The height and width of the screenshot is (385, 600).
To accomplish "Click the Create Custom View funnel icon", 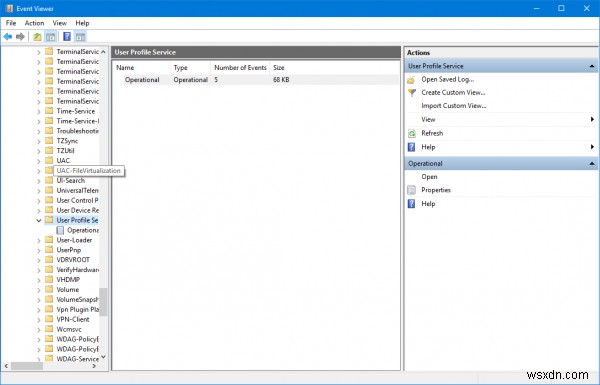I will coord(412,93).
